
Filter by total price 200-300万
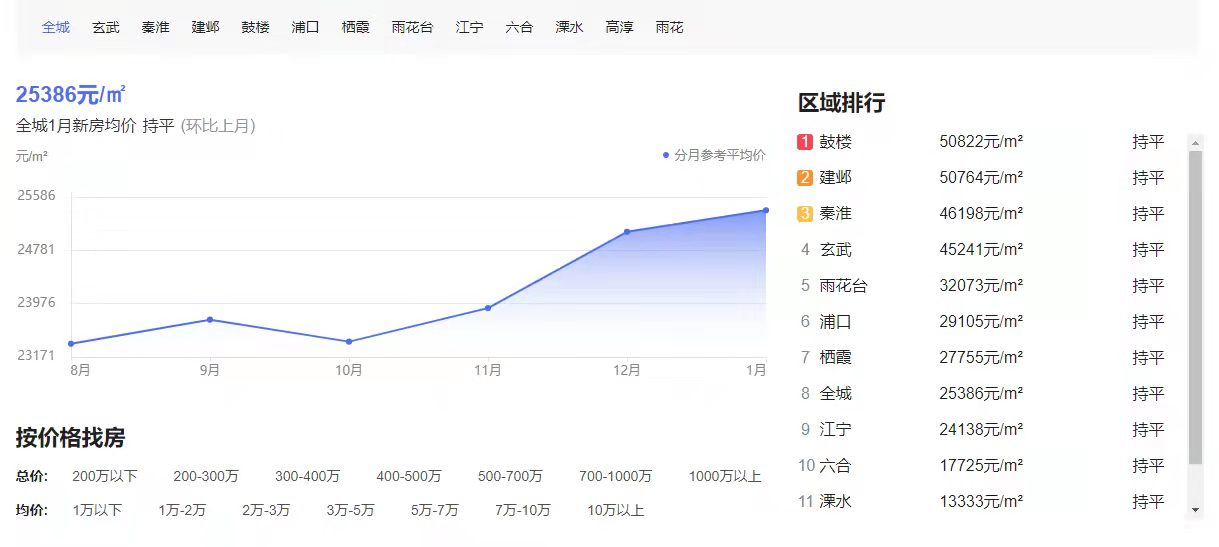coord(206,477)
